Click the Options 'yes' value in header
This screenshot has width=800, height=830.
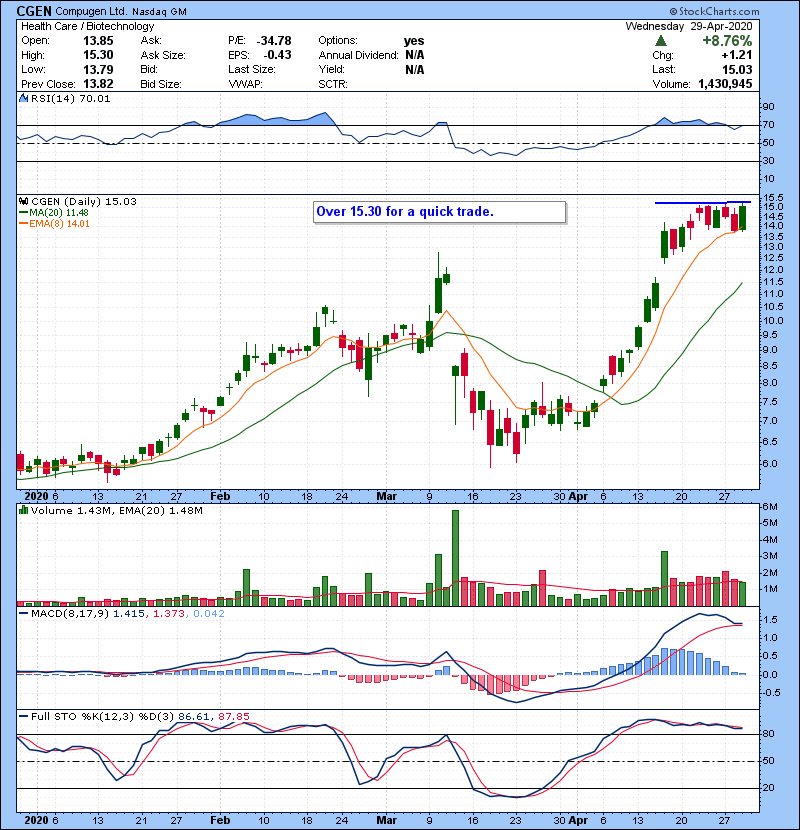point(413,40)
